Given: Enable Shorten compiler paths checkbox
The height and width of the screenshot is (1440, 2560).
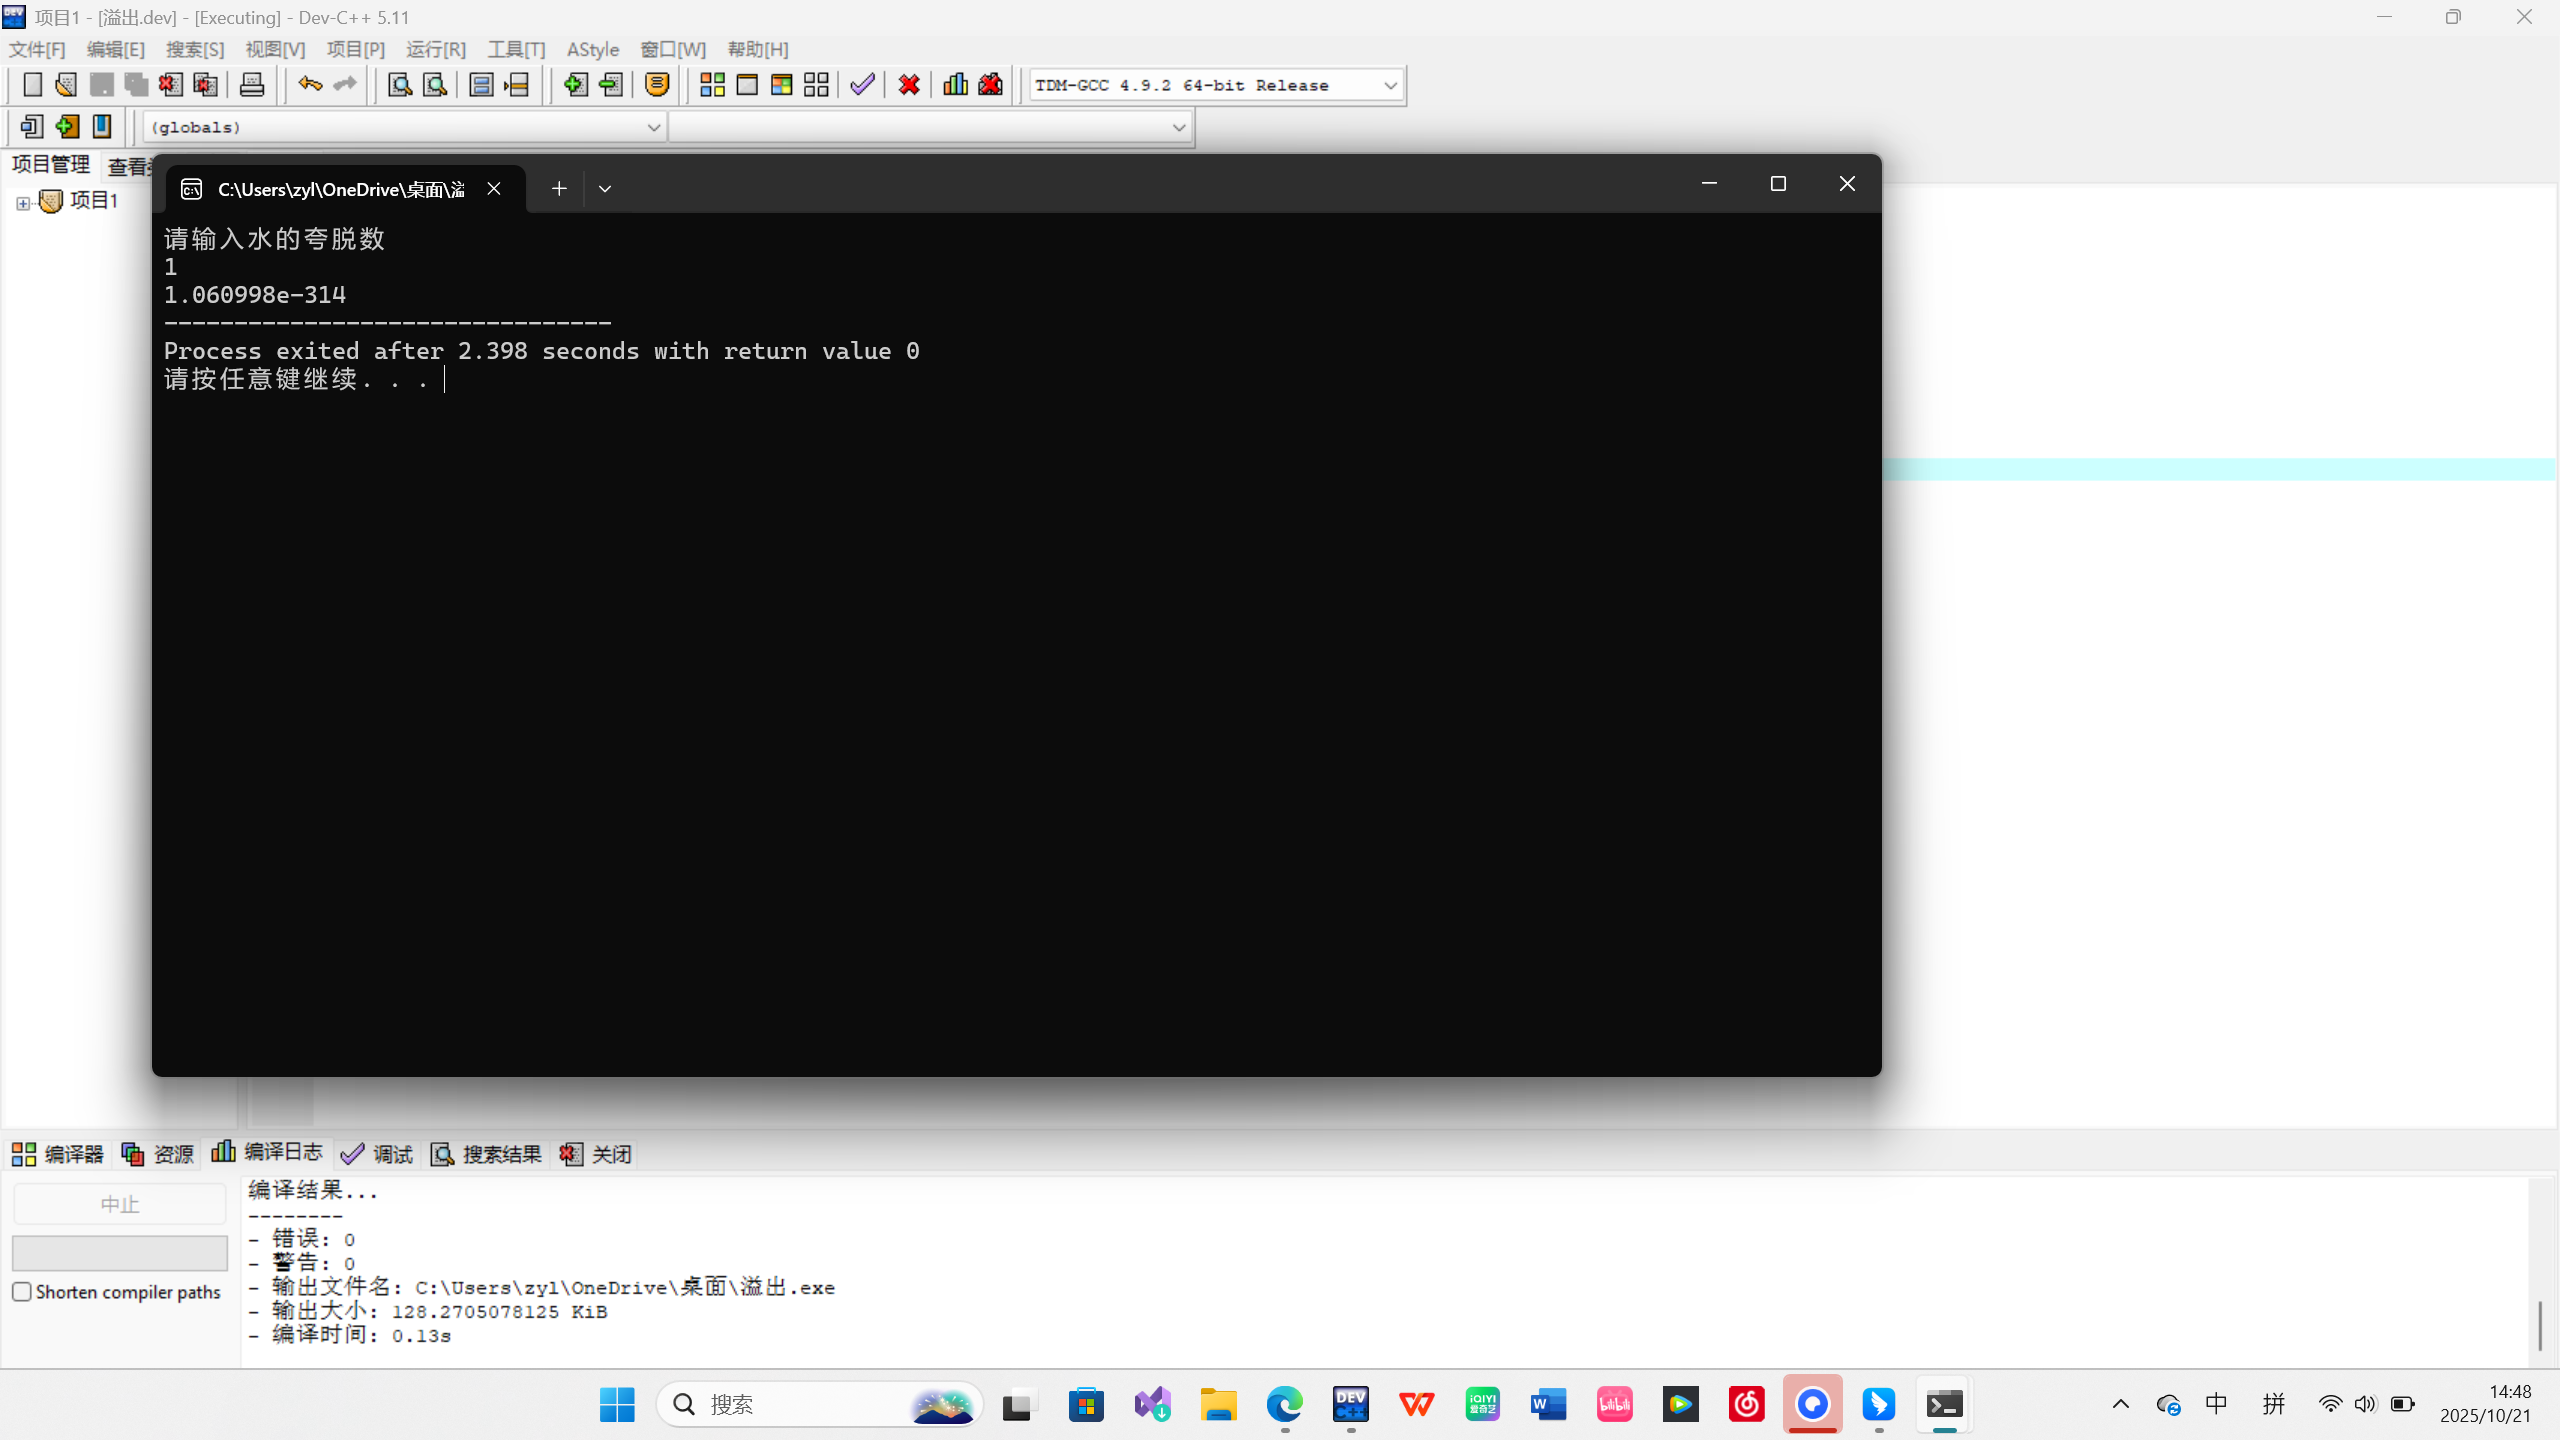Looking at the screenshot, I should click(x=22, y=1292).
